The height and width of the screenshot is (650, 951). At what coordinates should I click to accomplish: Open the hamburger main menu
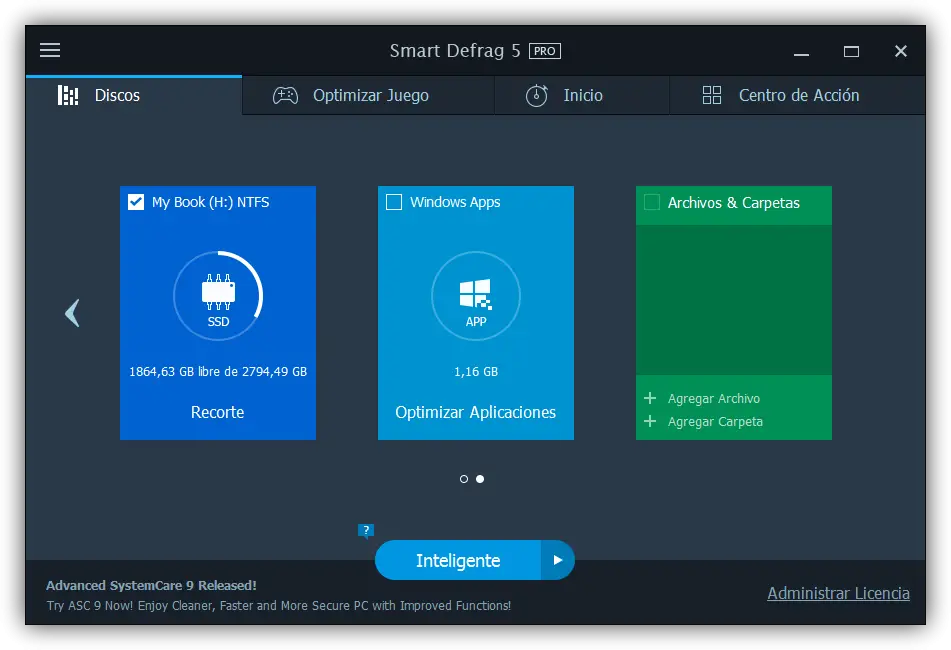tap(50, 50)
